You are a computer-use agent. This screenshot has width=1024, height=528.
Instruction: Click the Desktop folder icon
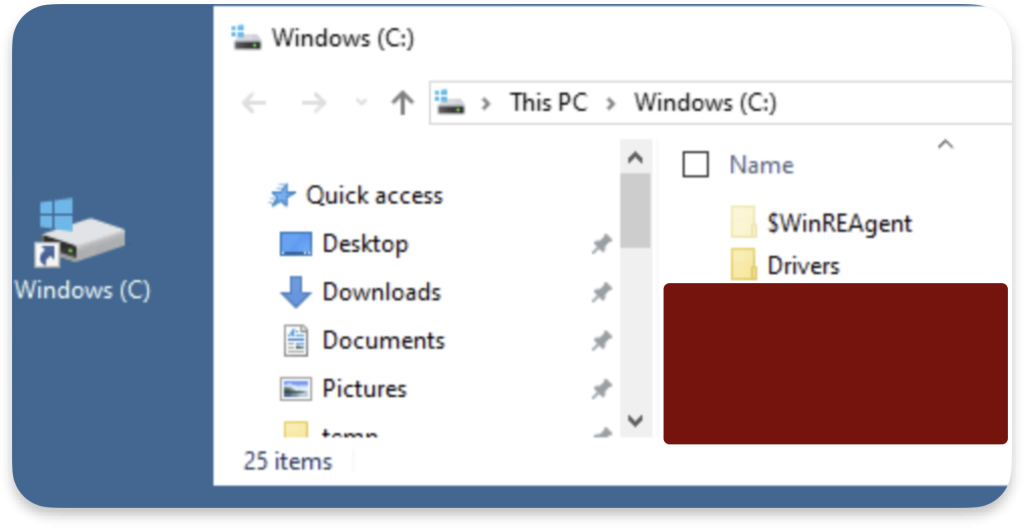coord(296,244)
